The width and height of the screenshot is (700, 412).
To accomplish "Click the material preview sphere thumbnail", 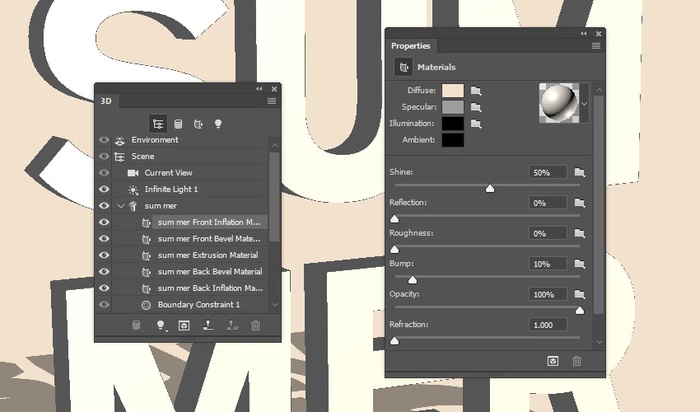I will 558,103.
